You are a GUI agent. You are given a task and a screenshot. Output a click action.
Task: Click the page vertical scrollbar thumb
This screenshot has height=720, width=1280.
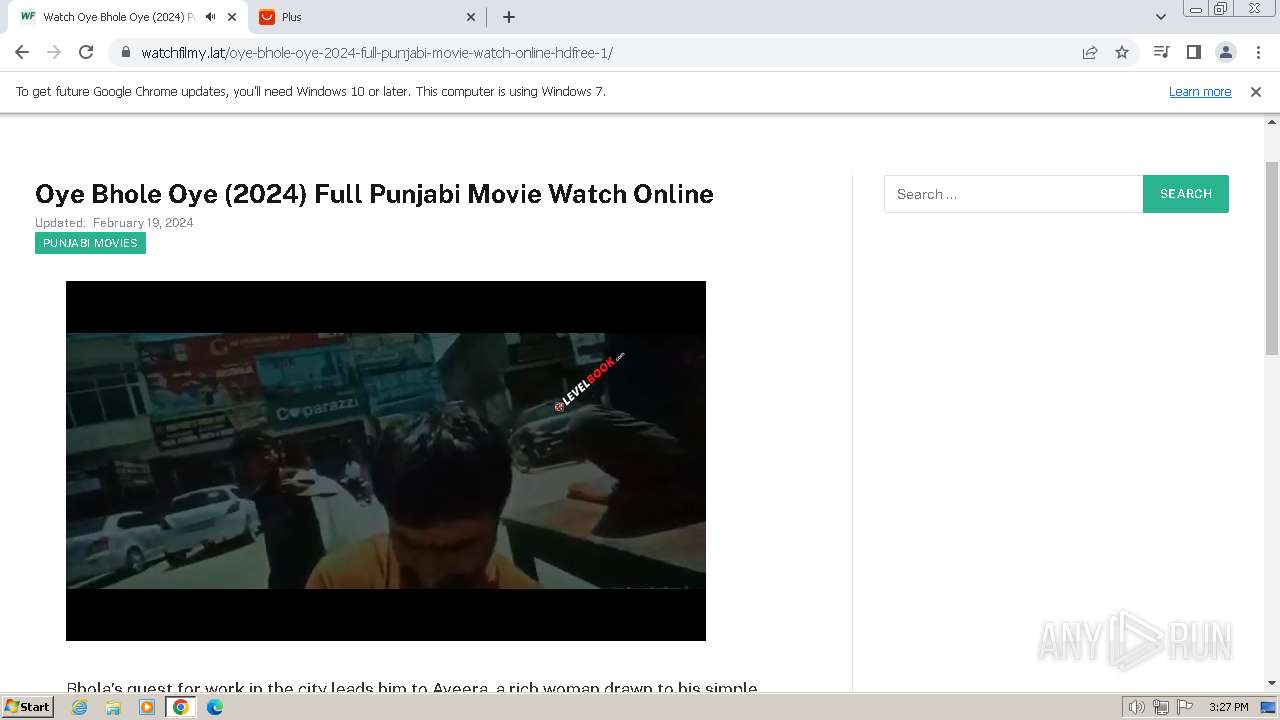(1272, 258)
